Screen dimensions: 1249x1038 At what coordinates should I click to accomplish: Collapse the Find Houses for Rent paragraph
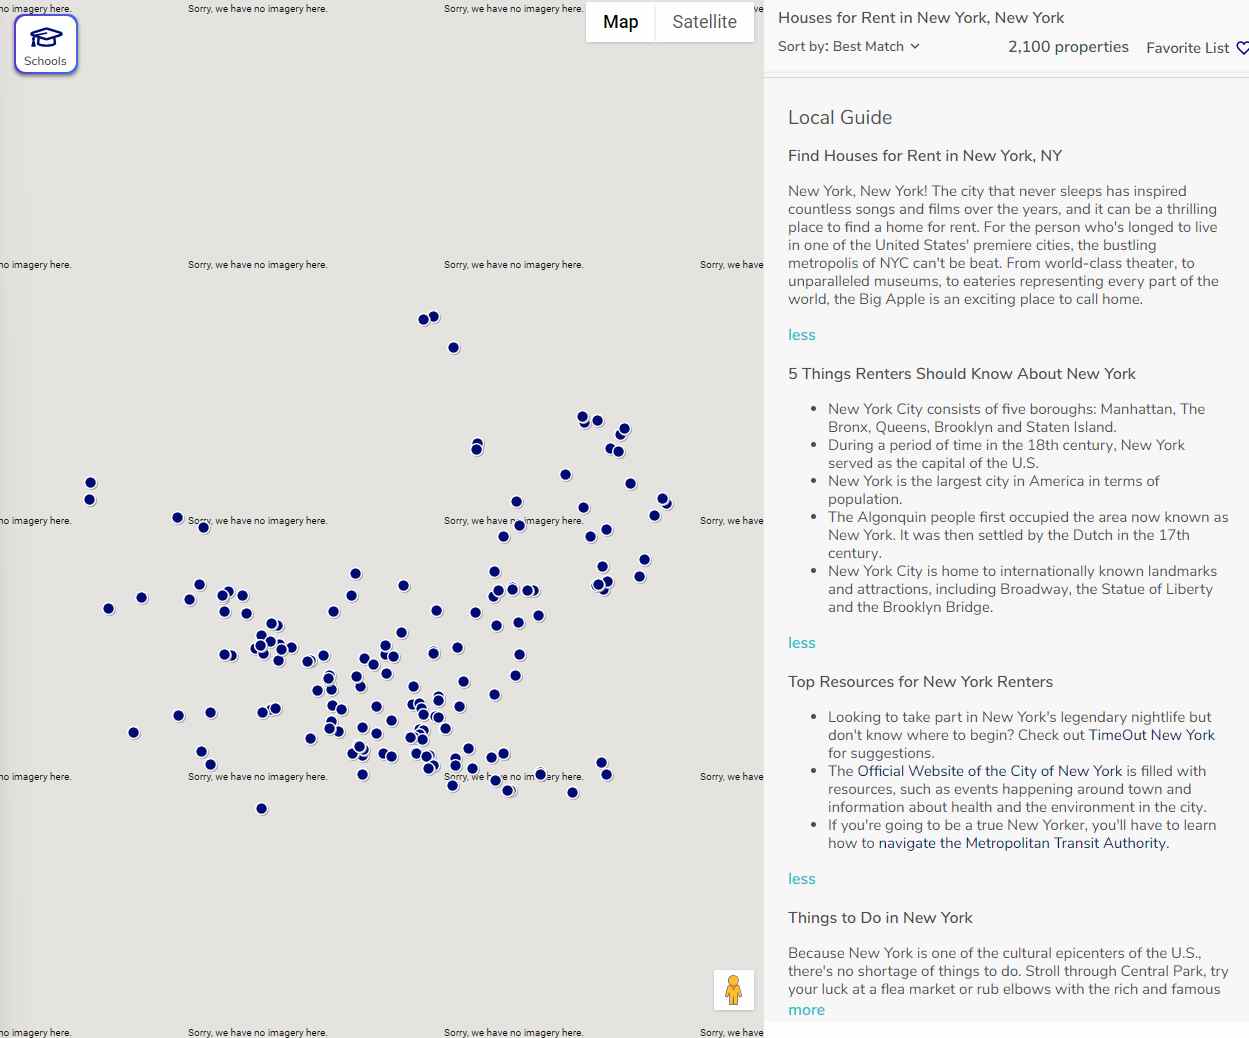click(801, 335)
